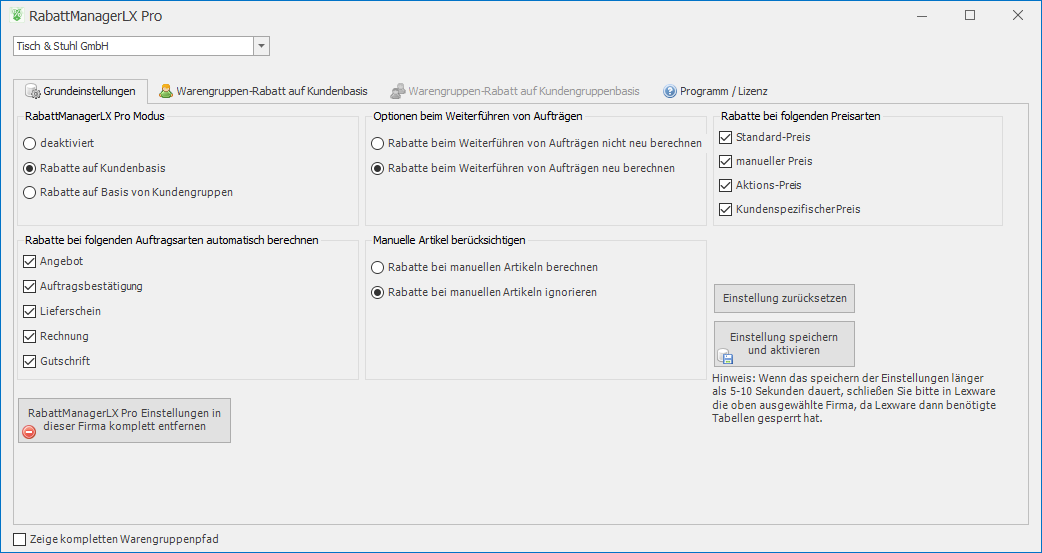Click the Einstellung zurücksetzen button
Screen dimensions: 1042x553
784,298
